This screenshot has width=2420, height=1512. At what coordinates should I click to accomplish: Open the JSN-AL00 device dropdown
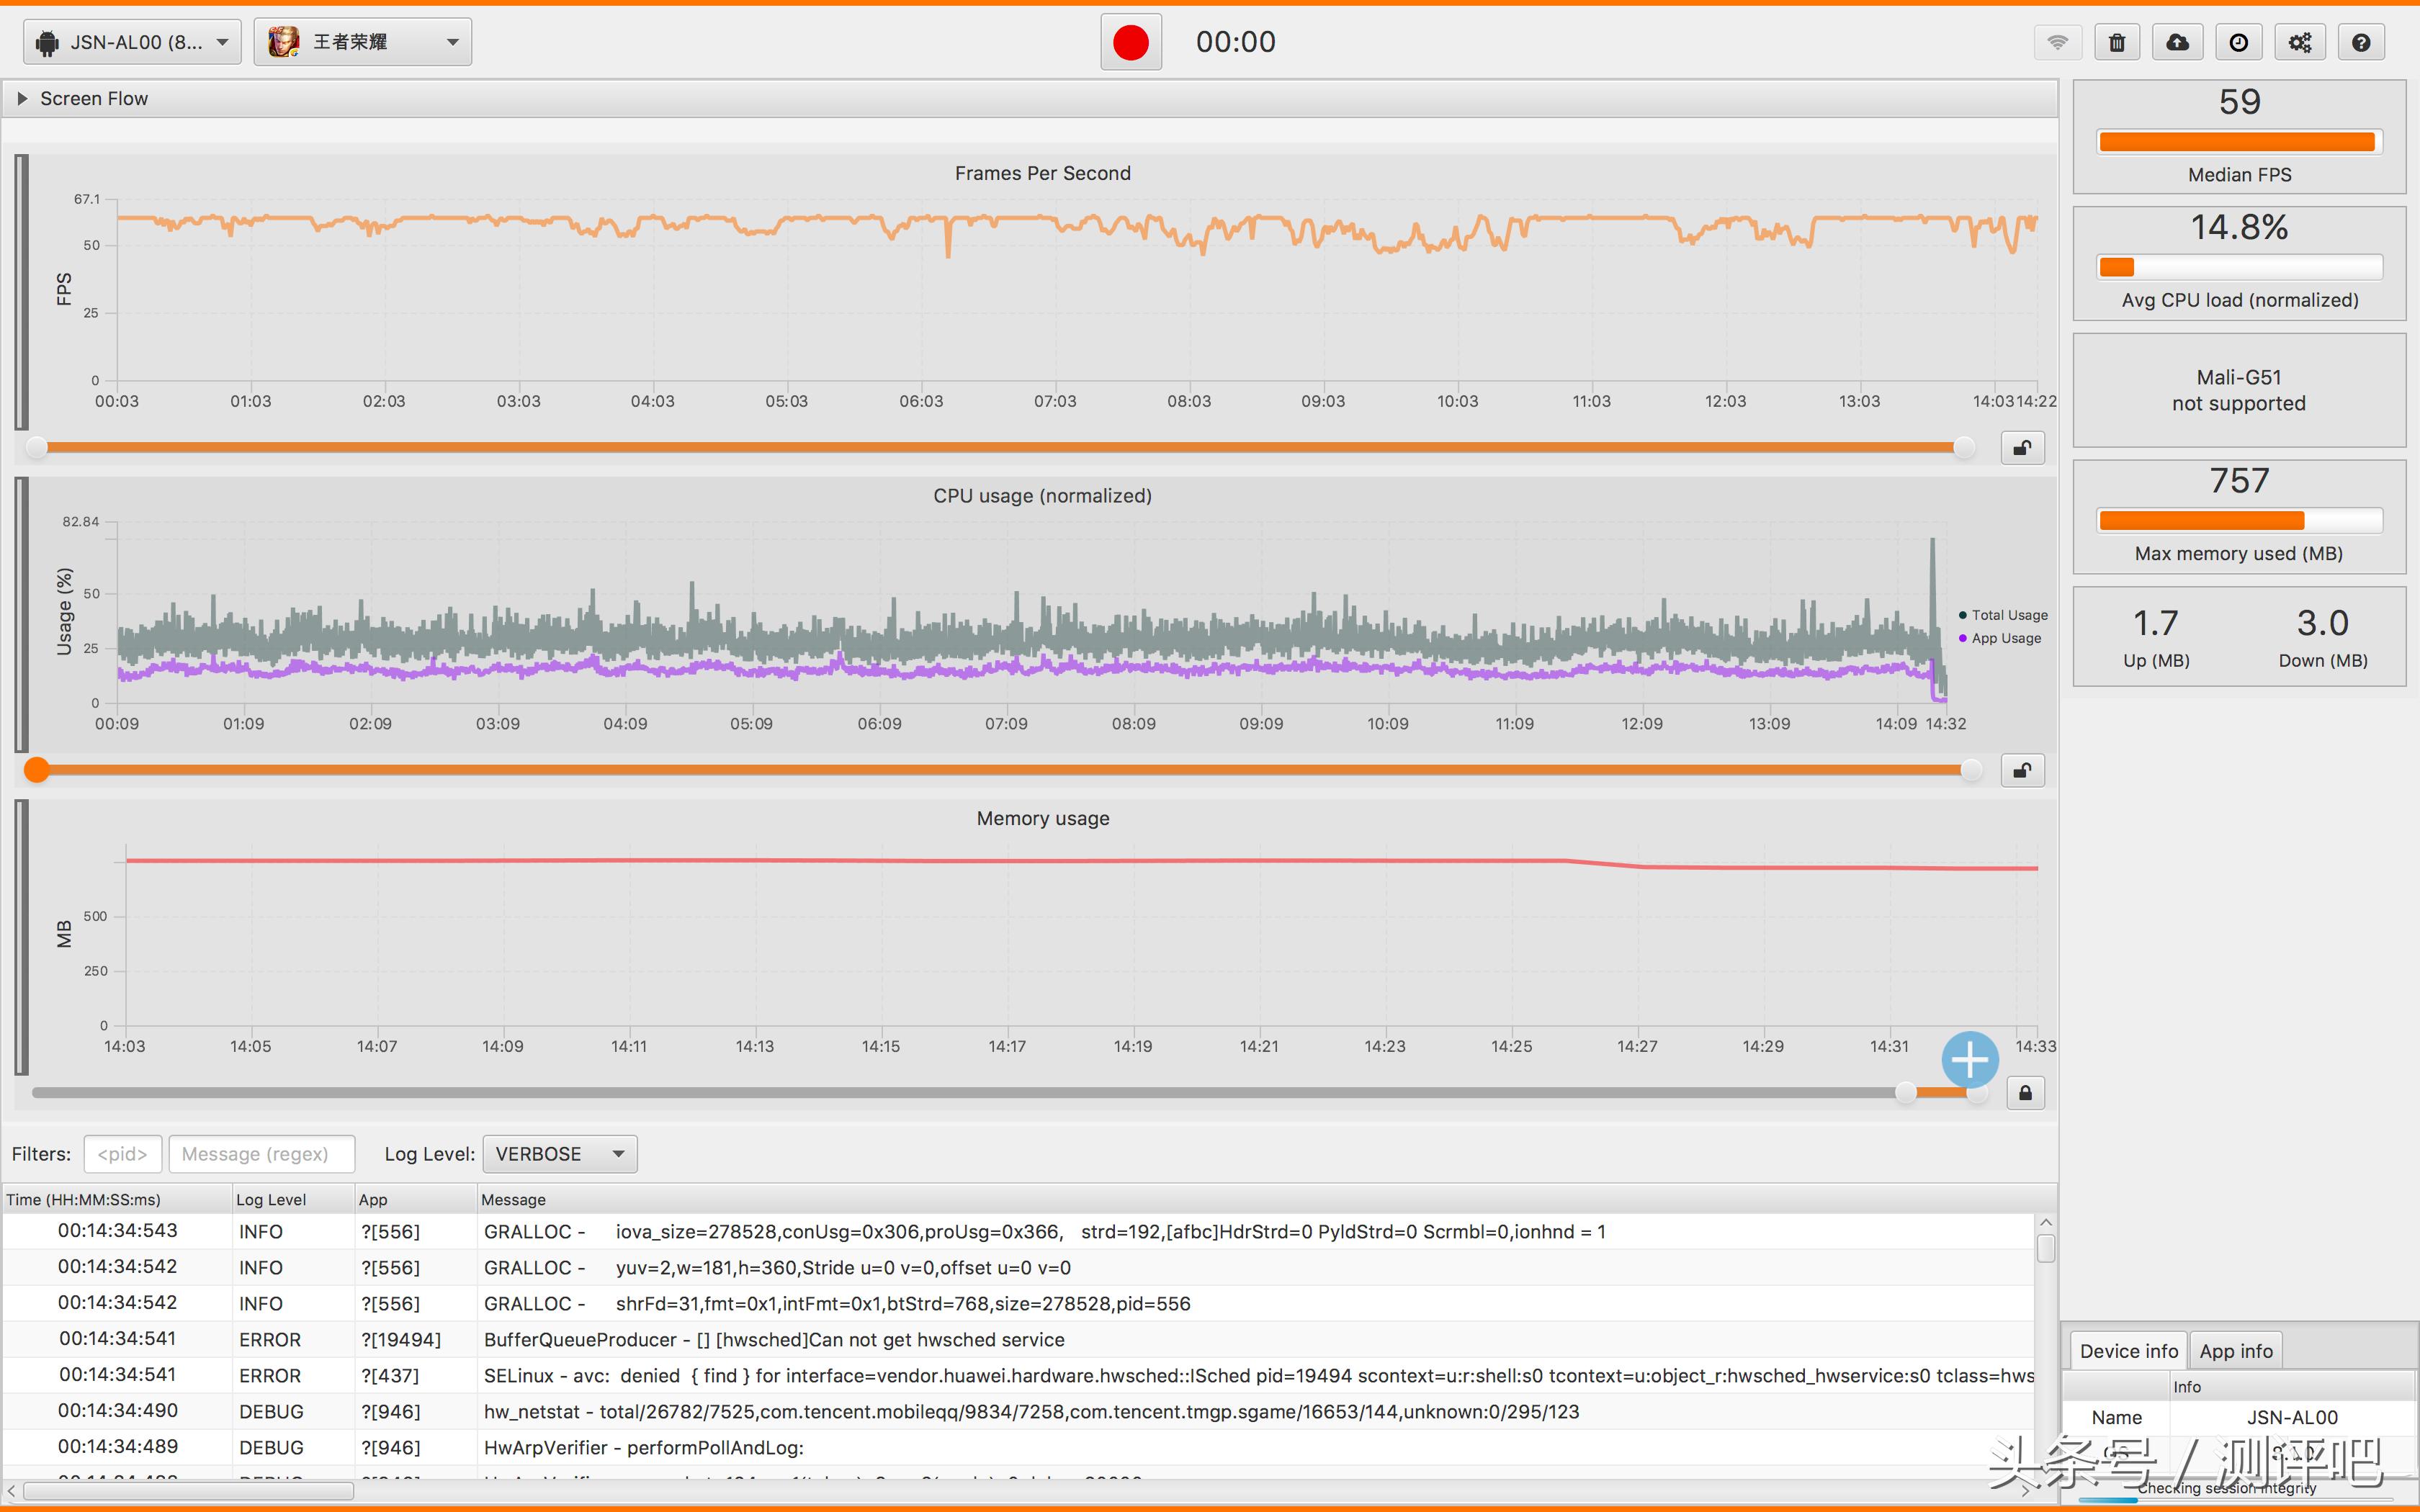[132, 42]
